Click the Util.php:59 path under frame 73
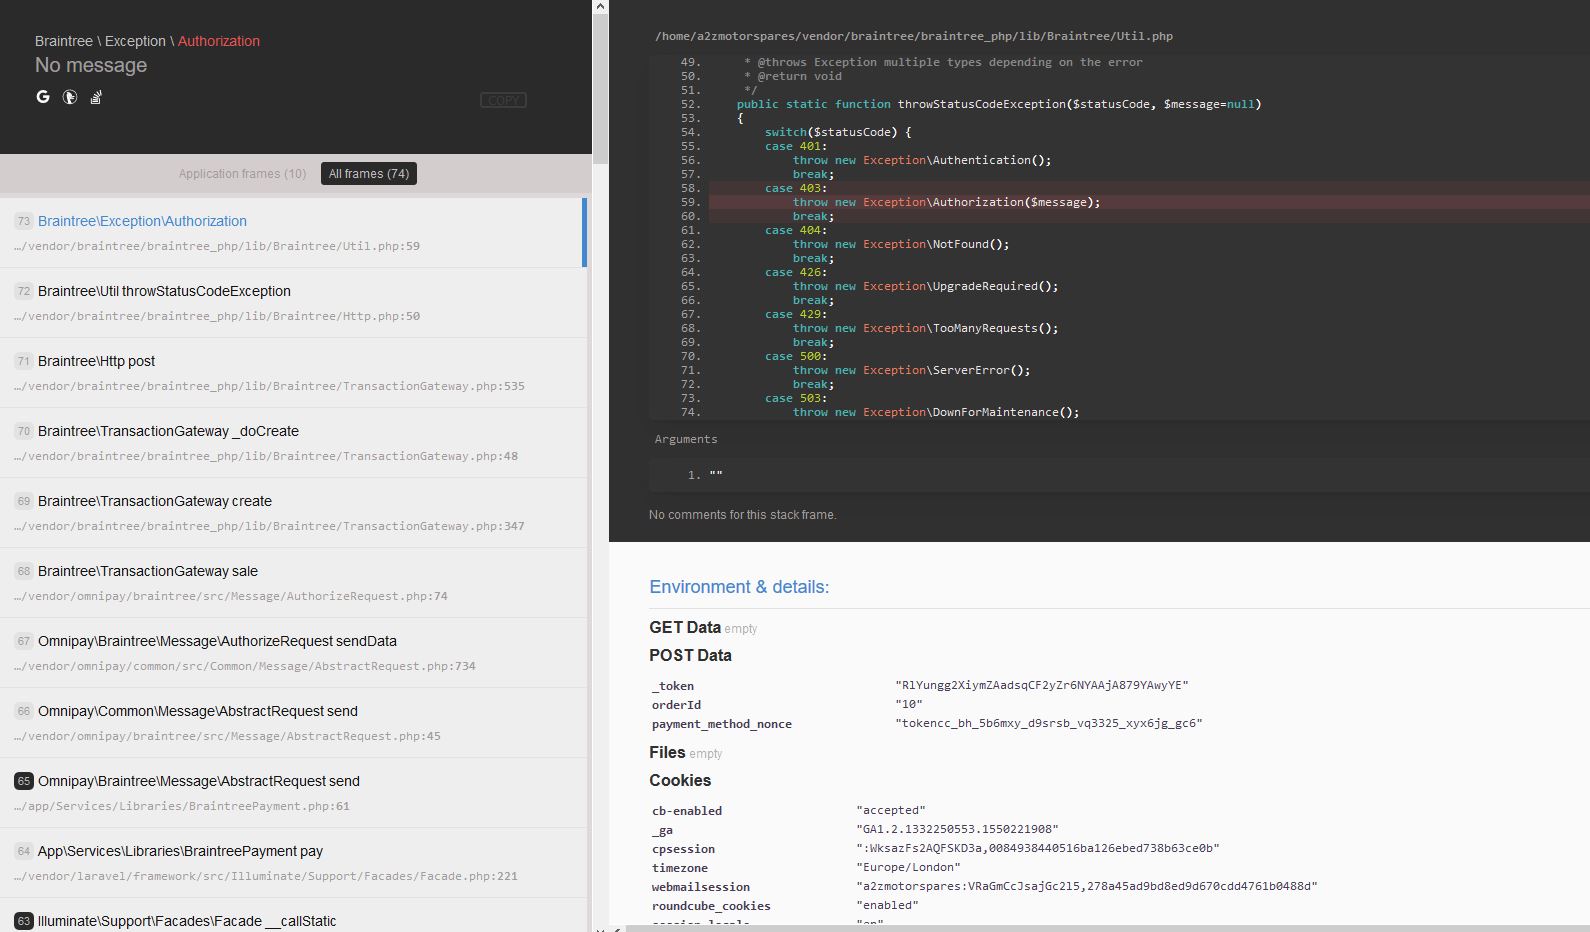 (217, 246)
